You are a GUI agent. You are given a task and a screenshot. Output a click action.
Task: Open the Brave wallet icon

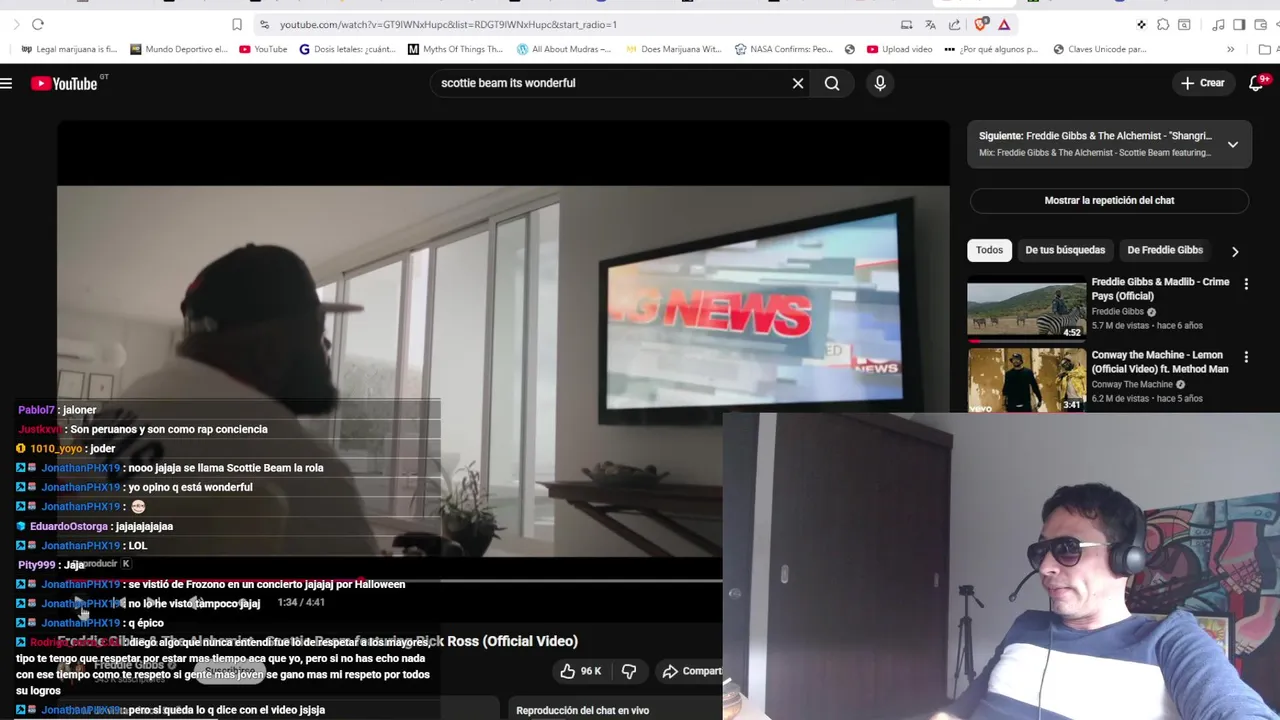point(1260,24)
